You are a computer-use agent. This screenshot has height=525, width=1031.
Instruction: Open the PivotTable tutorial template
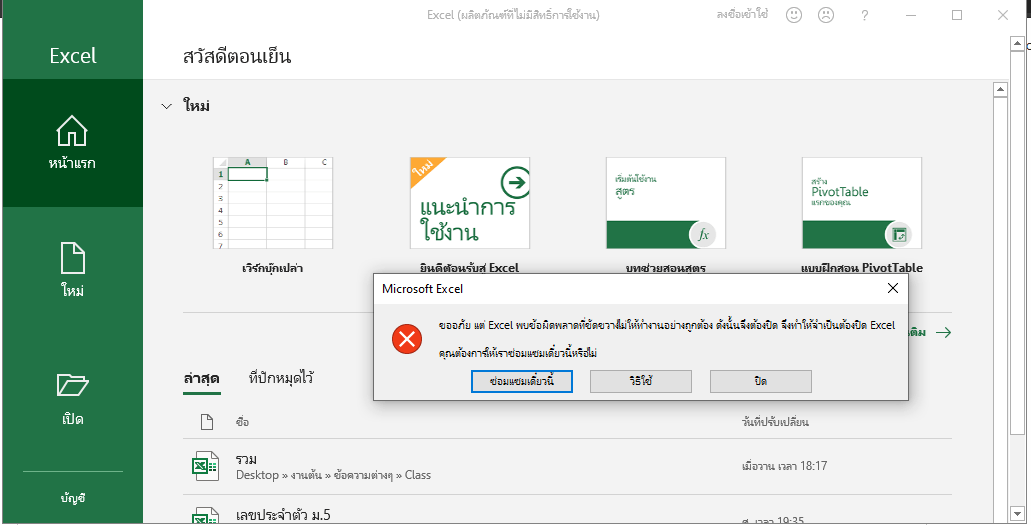(861, 203)
